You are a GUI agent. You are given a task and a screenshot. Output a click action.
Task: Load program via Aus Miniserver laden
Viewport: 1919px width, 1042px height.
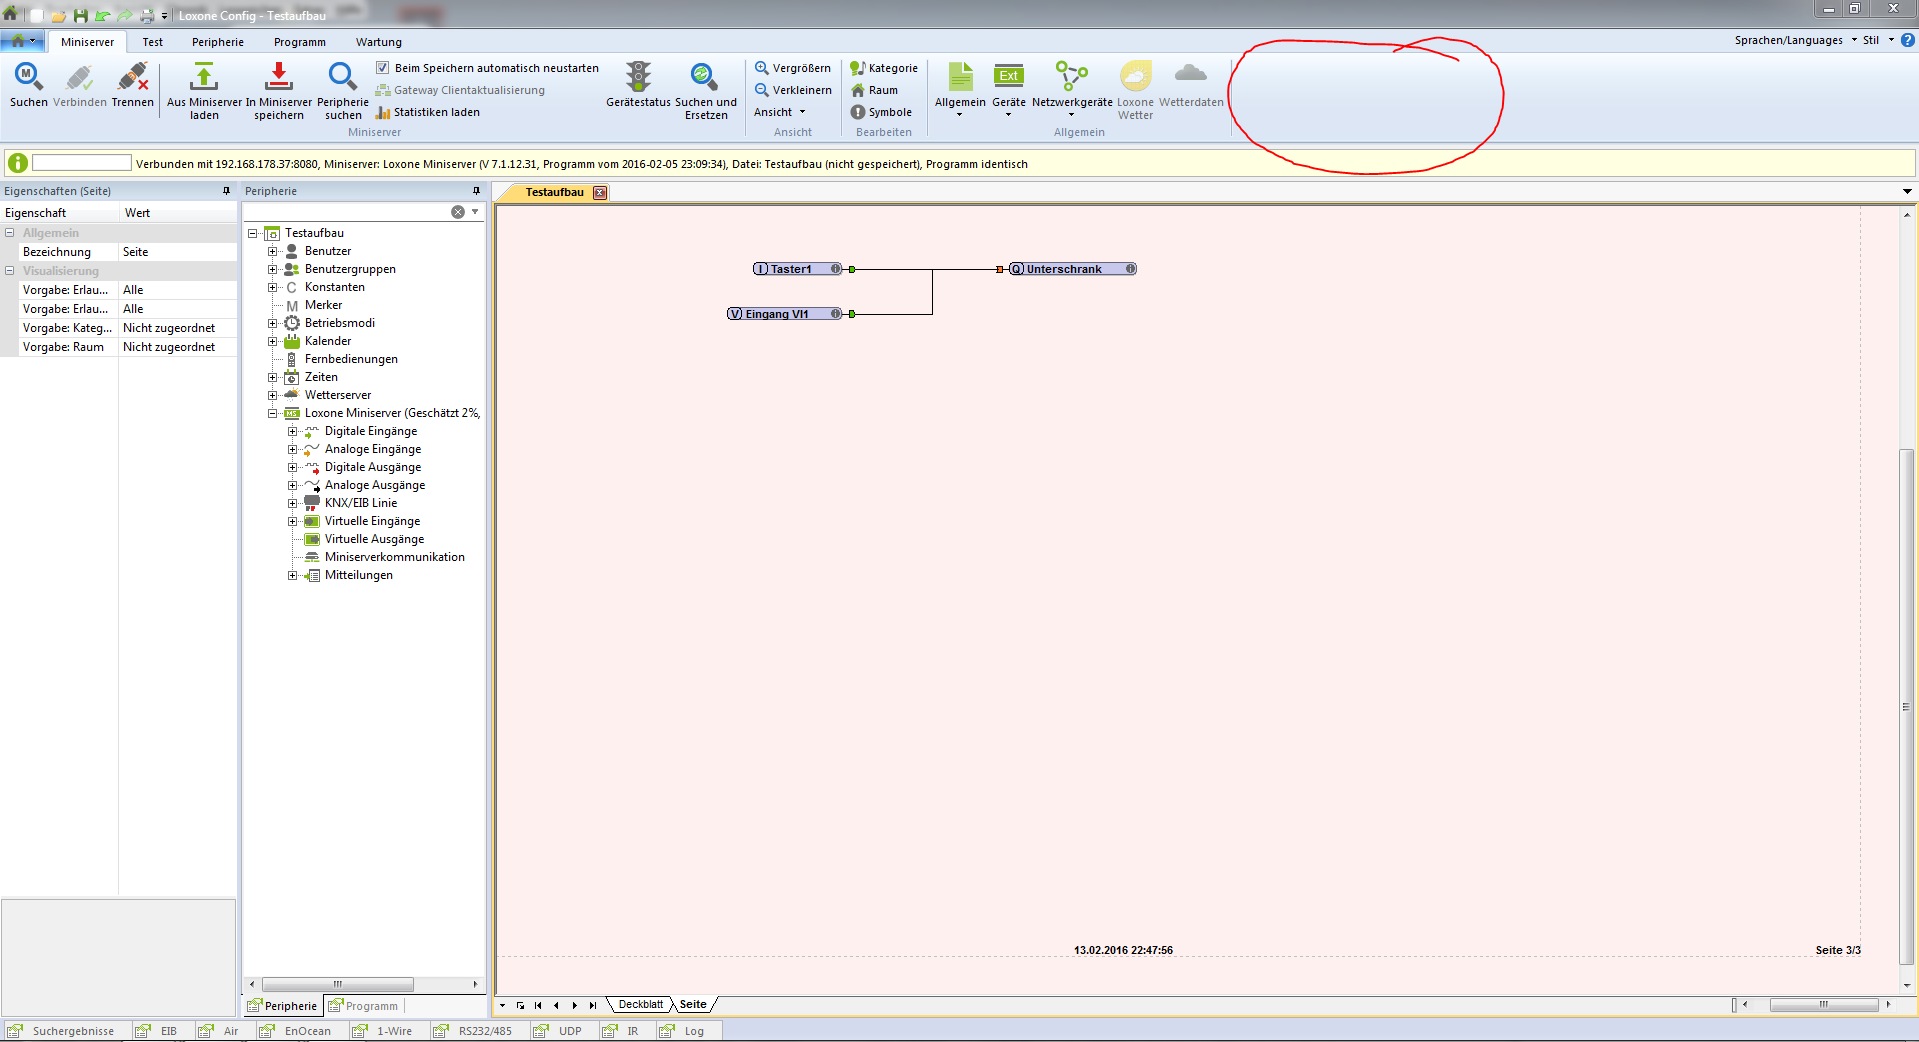[x=204, y=78]
